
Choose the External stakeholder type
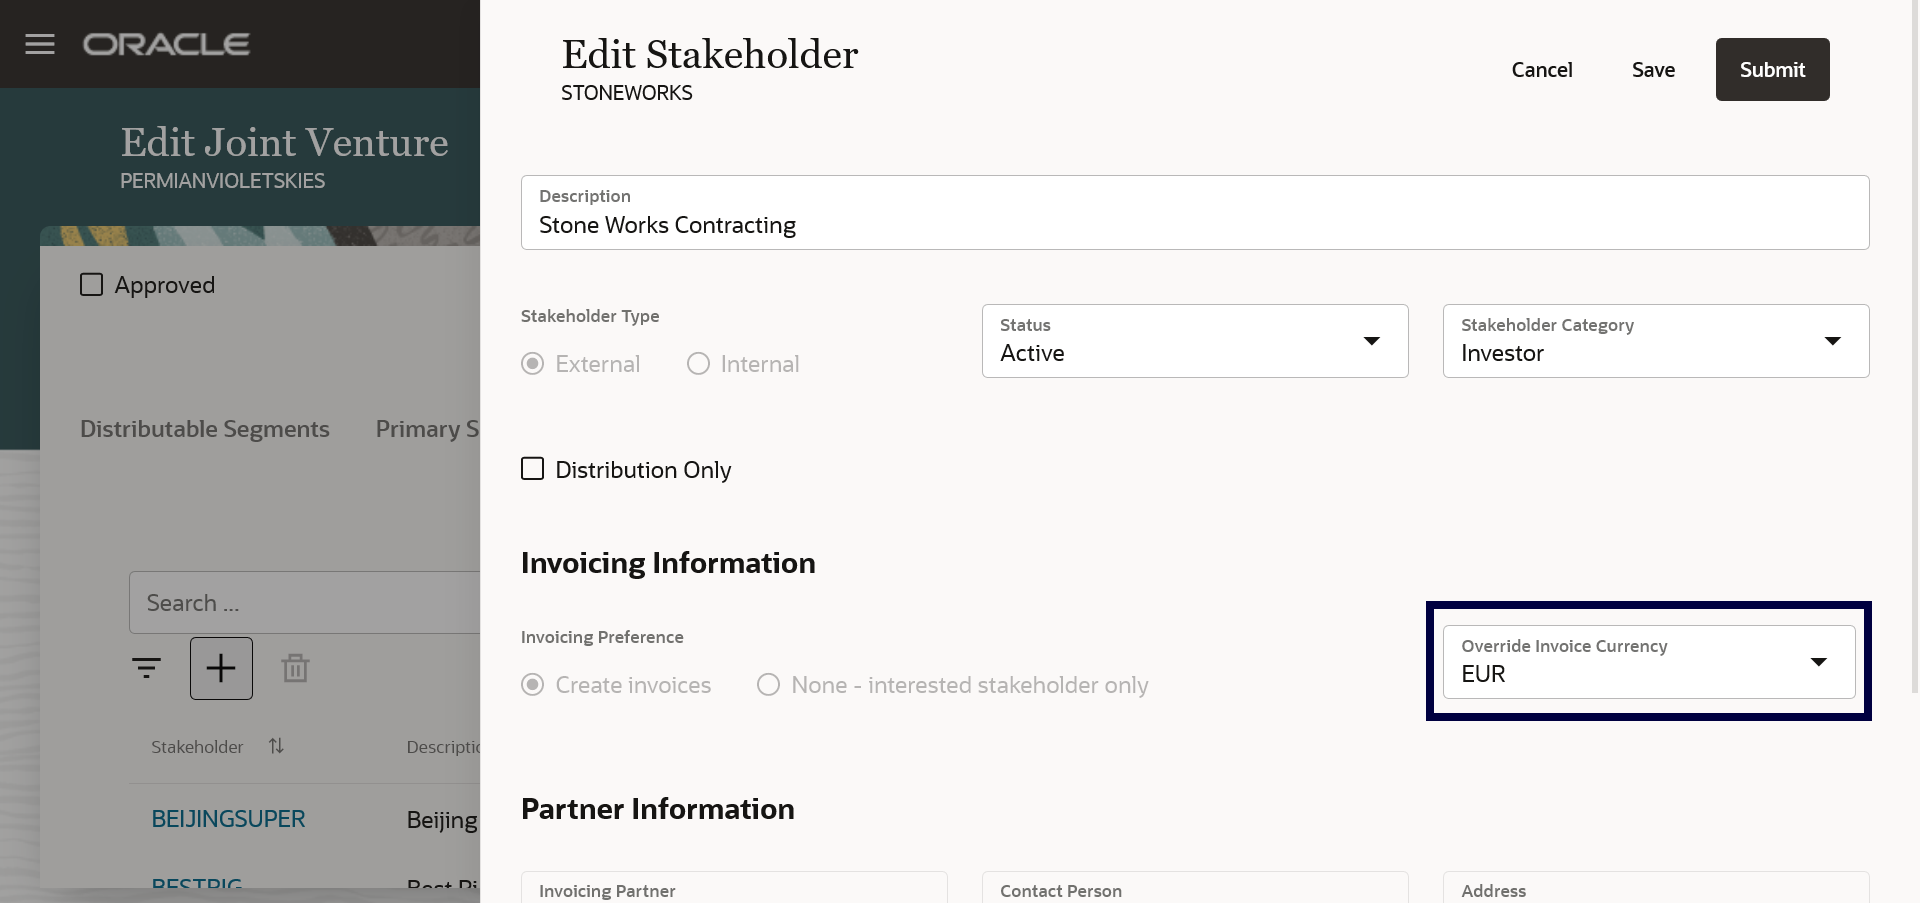tap(533, 364)
